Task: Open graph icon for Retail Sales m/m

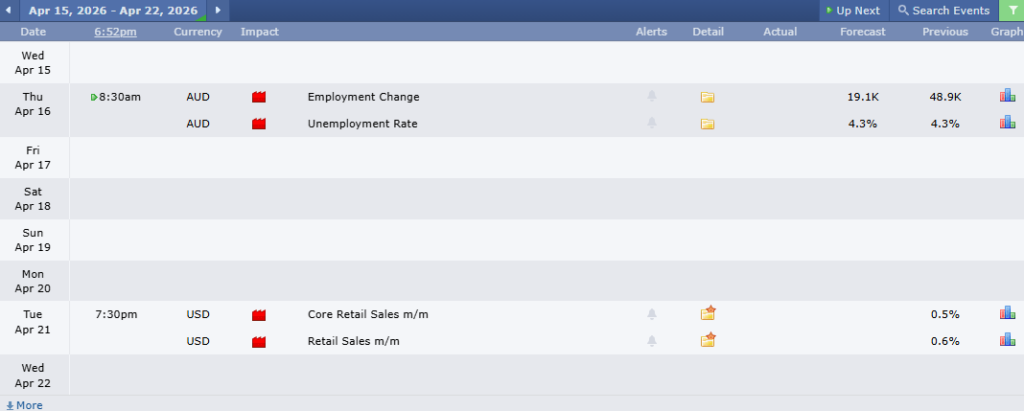Action: (1007, 340)
